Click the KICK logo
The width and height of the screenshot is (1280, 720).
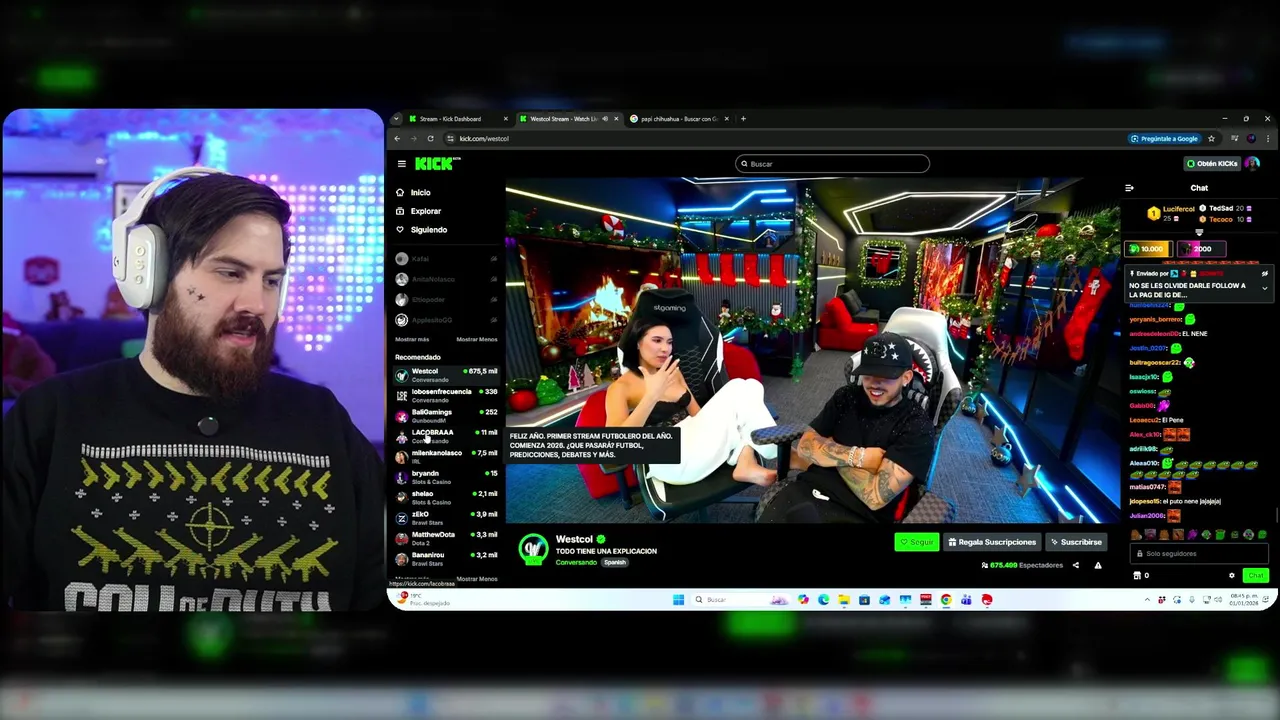(437, 164)
